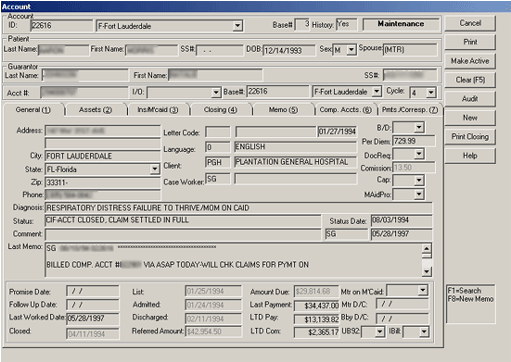Click the SS# field in Patient section
Screen dimensions: 511x362
[x=220, y=51]
